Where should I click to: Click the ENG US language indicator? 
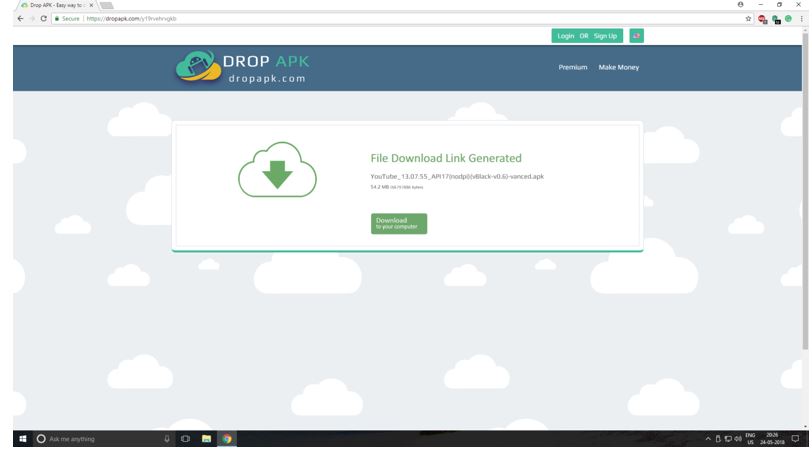750,439
